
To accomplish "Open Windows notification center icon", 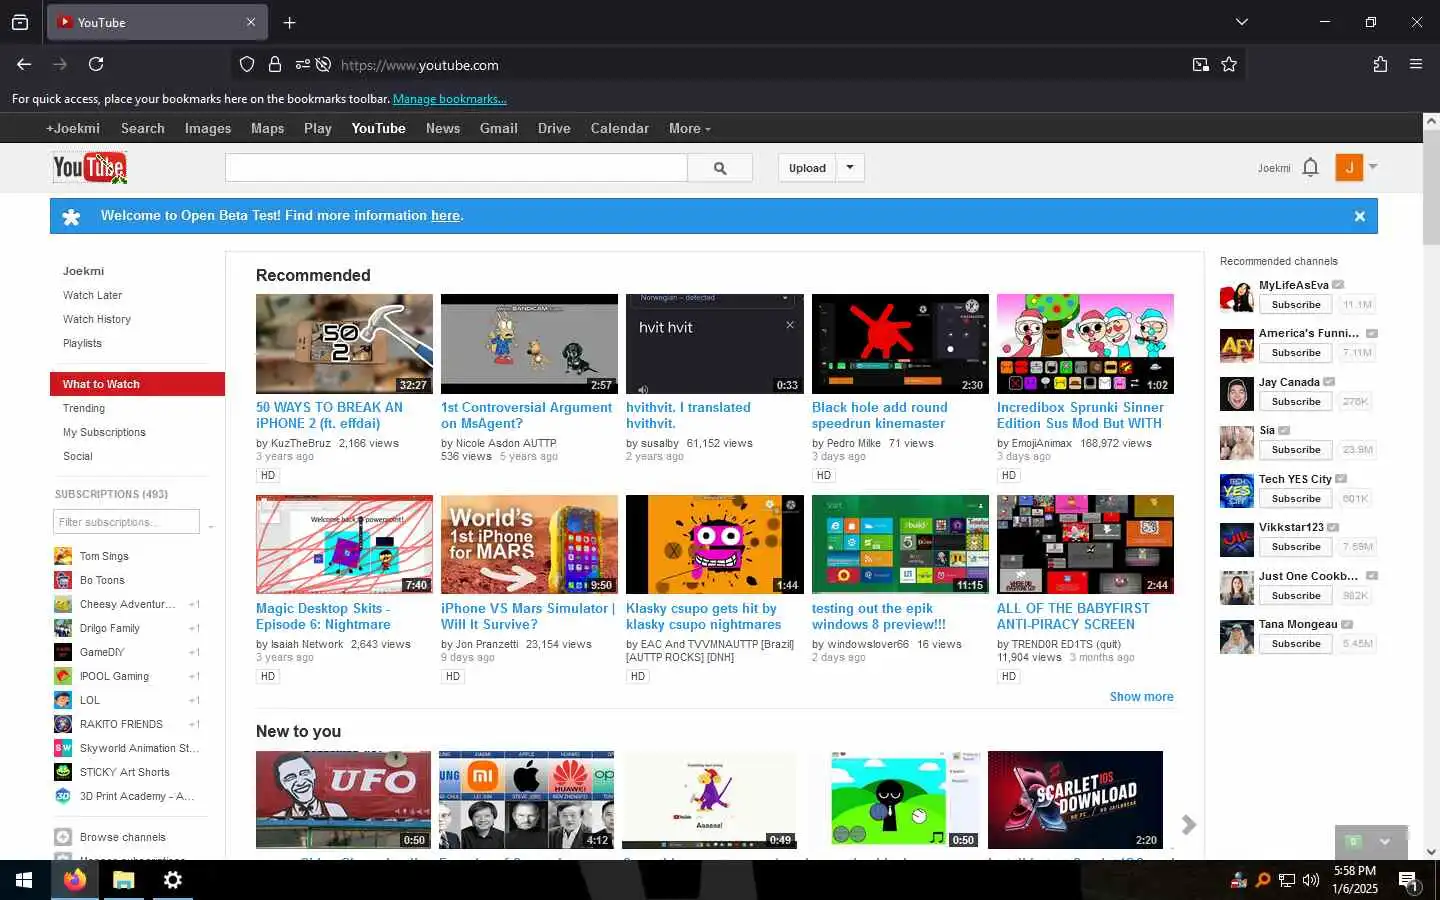I will (x=1408, y=880).
